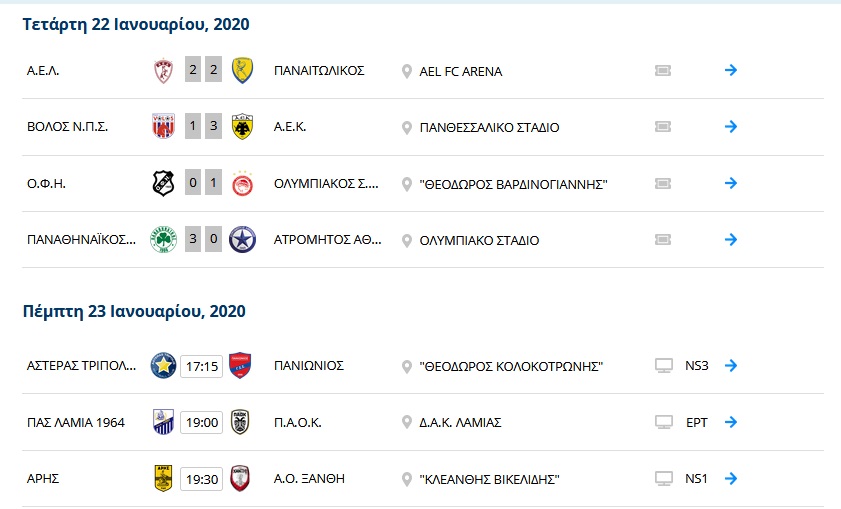
Task: Click the NS3 broadcast channel label
Action: (697, 366)
